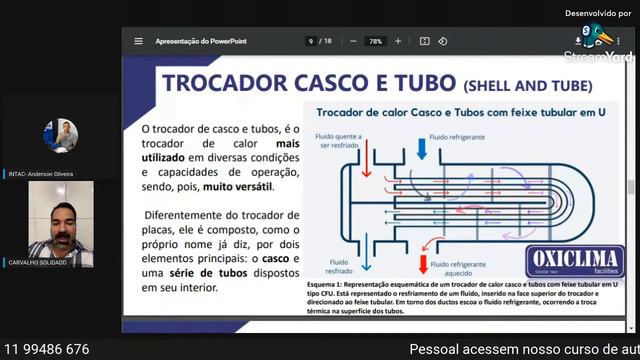Click the zoom out minus button
This screenshot has width=640, height=360.
tap(353, 41)
